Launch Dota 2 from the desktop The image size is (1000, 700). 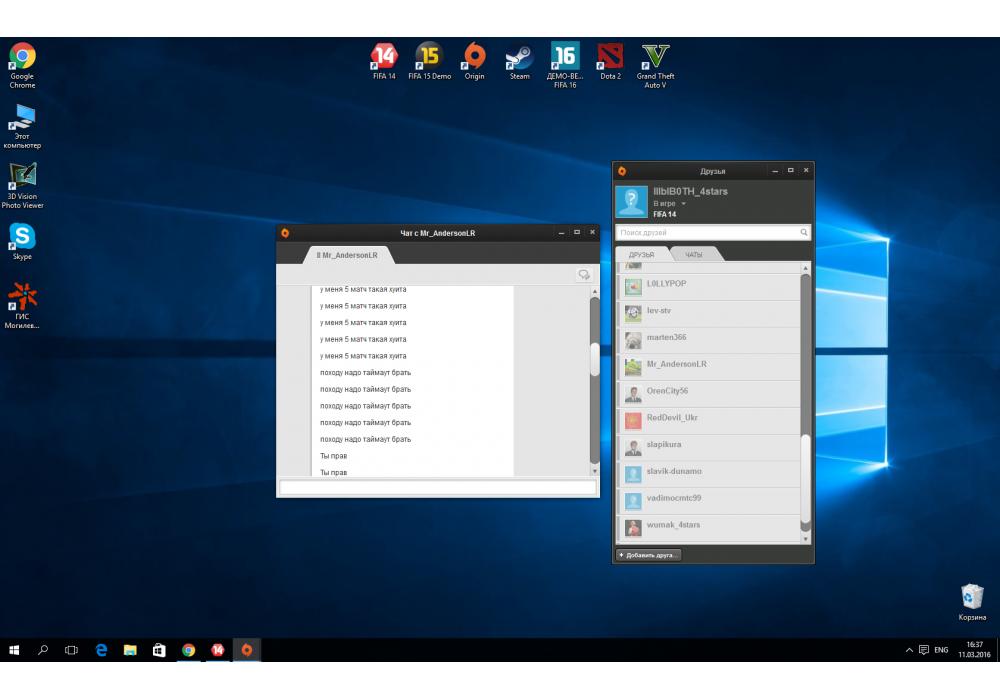click(610, 57)
